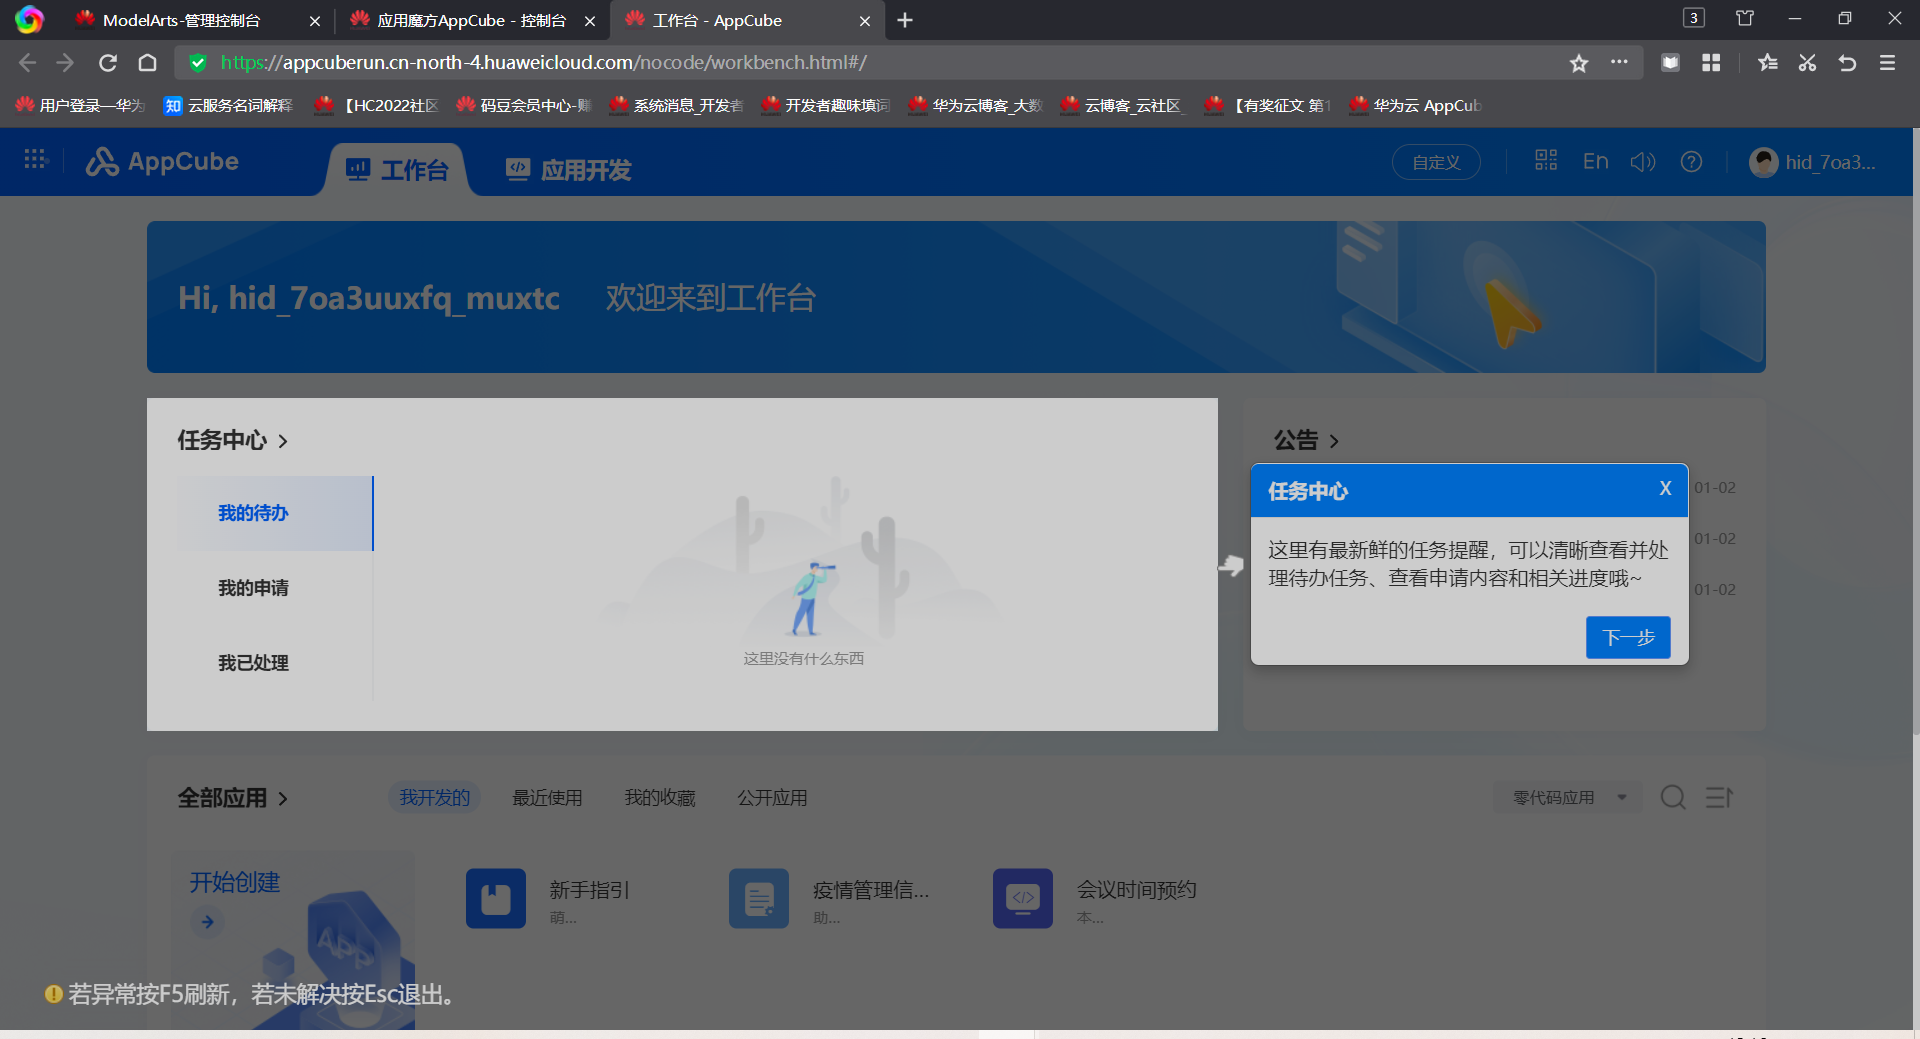1920x1039 pixels.
Task: Bookmark this page with the star icon
Action: [1579, 63]
